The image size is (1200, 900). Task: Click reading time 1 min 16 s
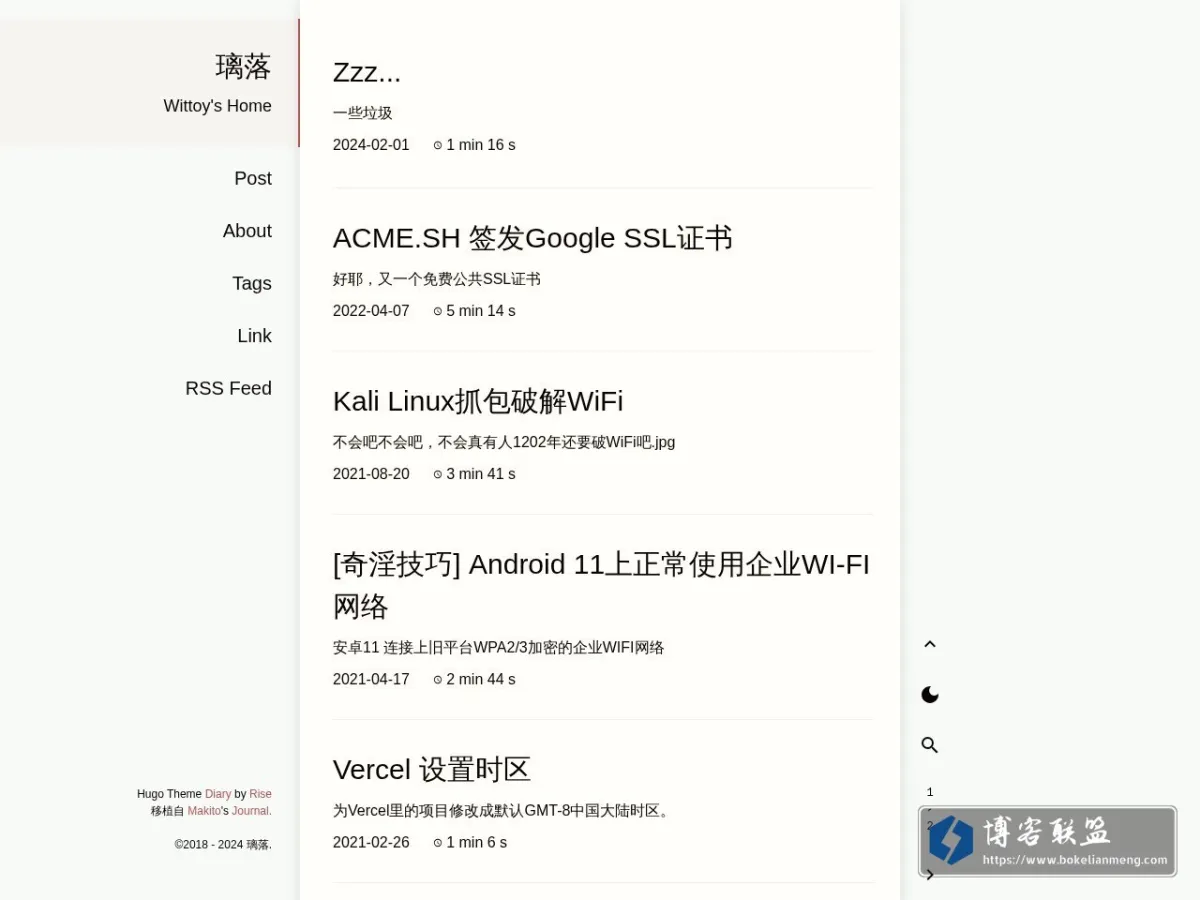coord(475,145)
